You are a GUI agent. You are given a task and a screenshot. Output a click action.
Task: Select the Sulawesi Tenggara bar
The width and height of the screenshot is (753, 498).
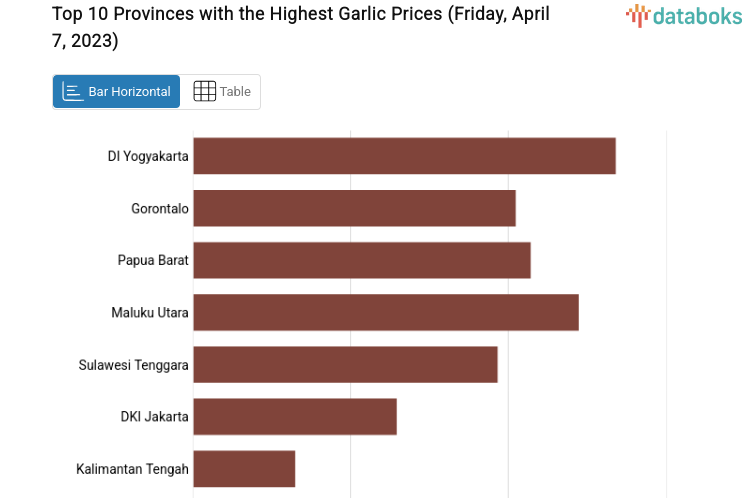(345, 364)
